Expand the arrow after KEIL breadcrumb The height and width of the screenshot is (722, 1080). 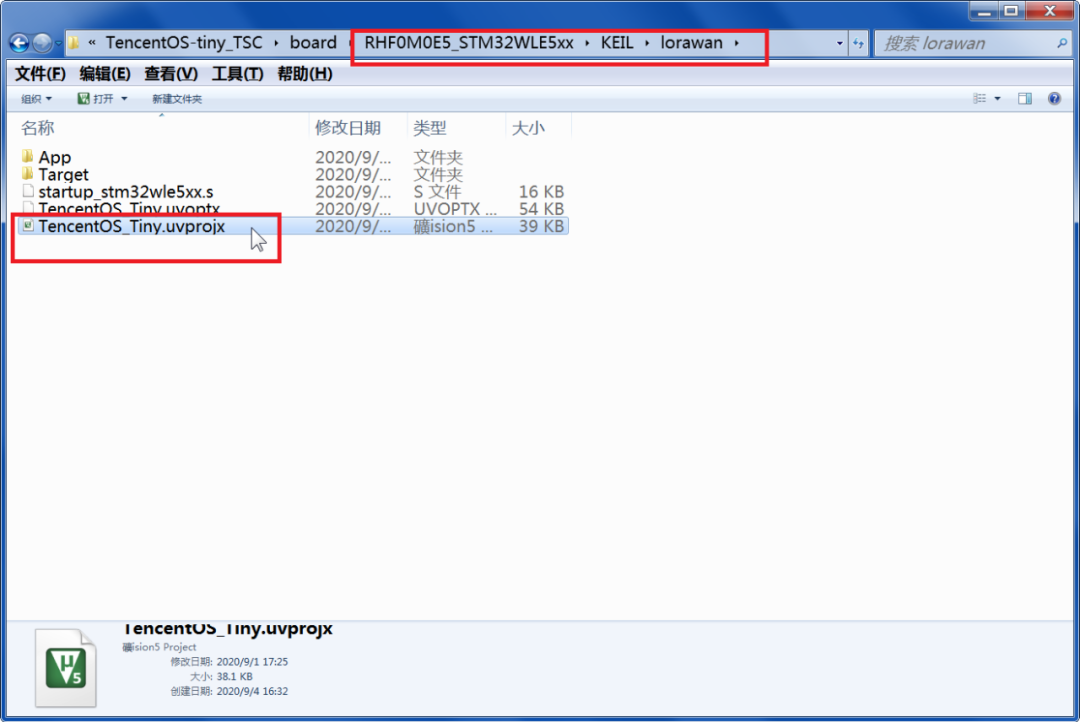click(647, 43)
